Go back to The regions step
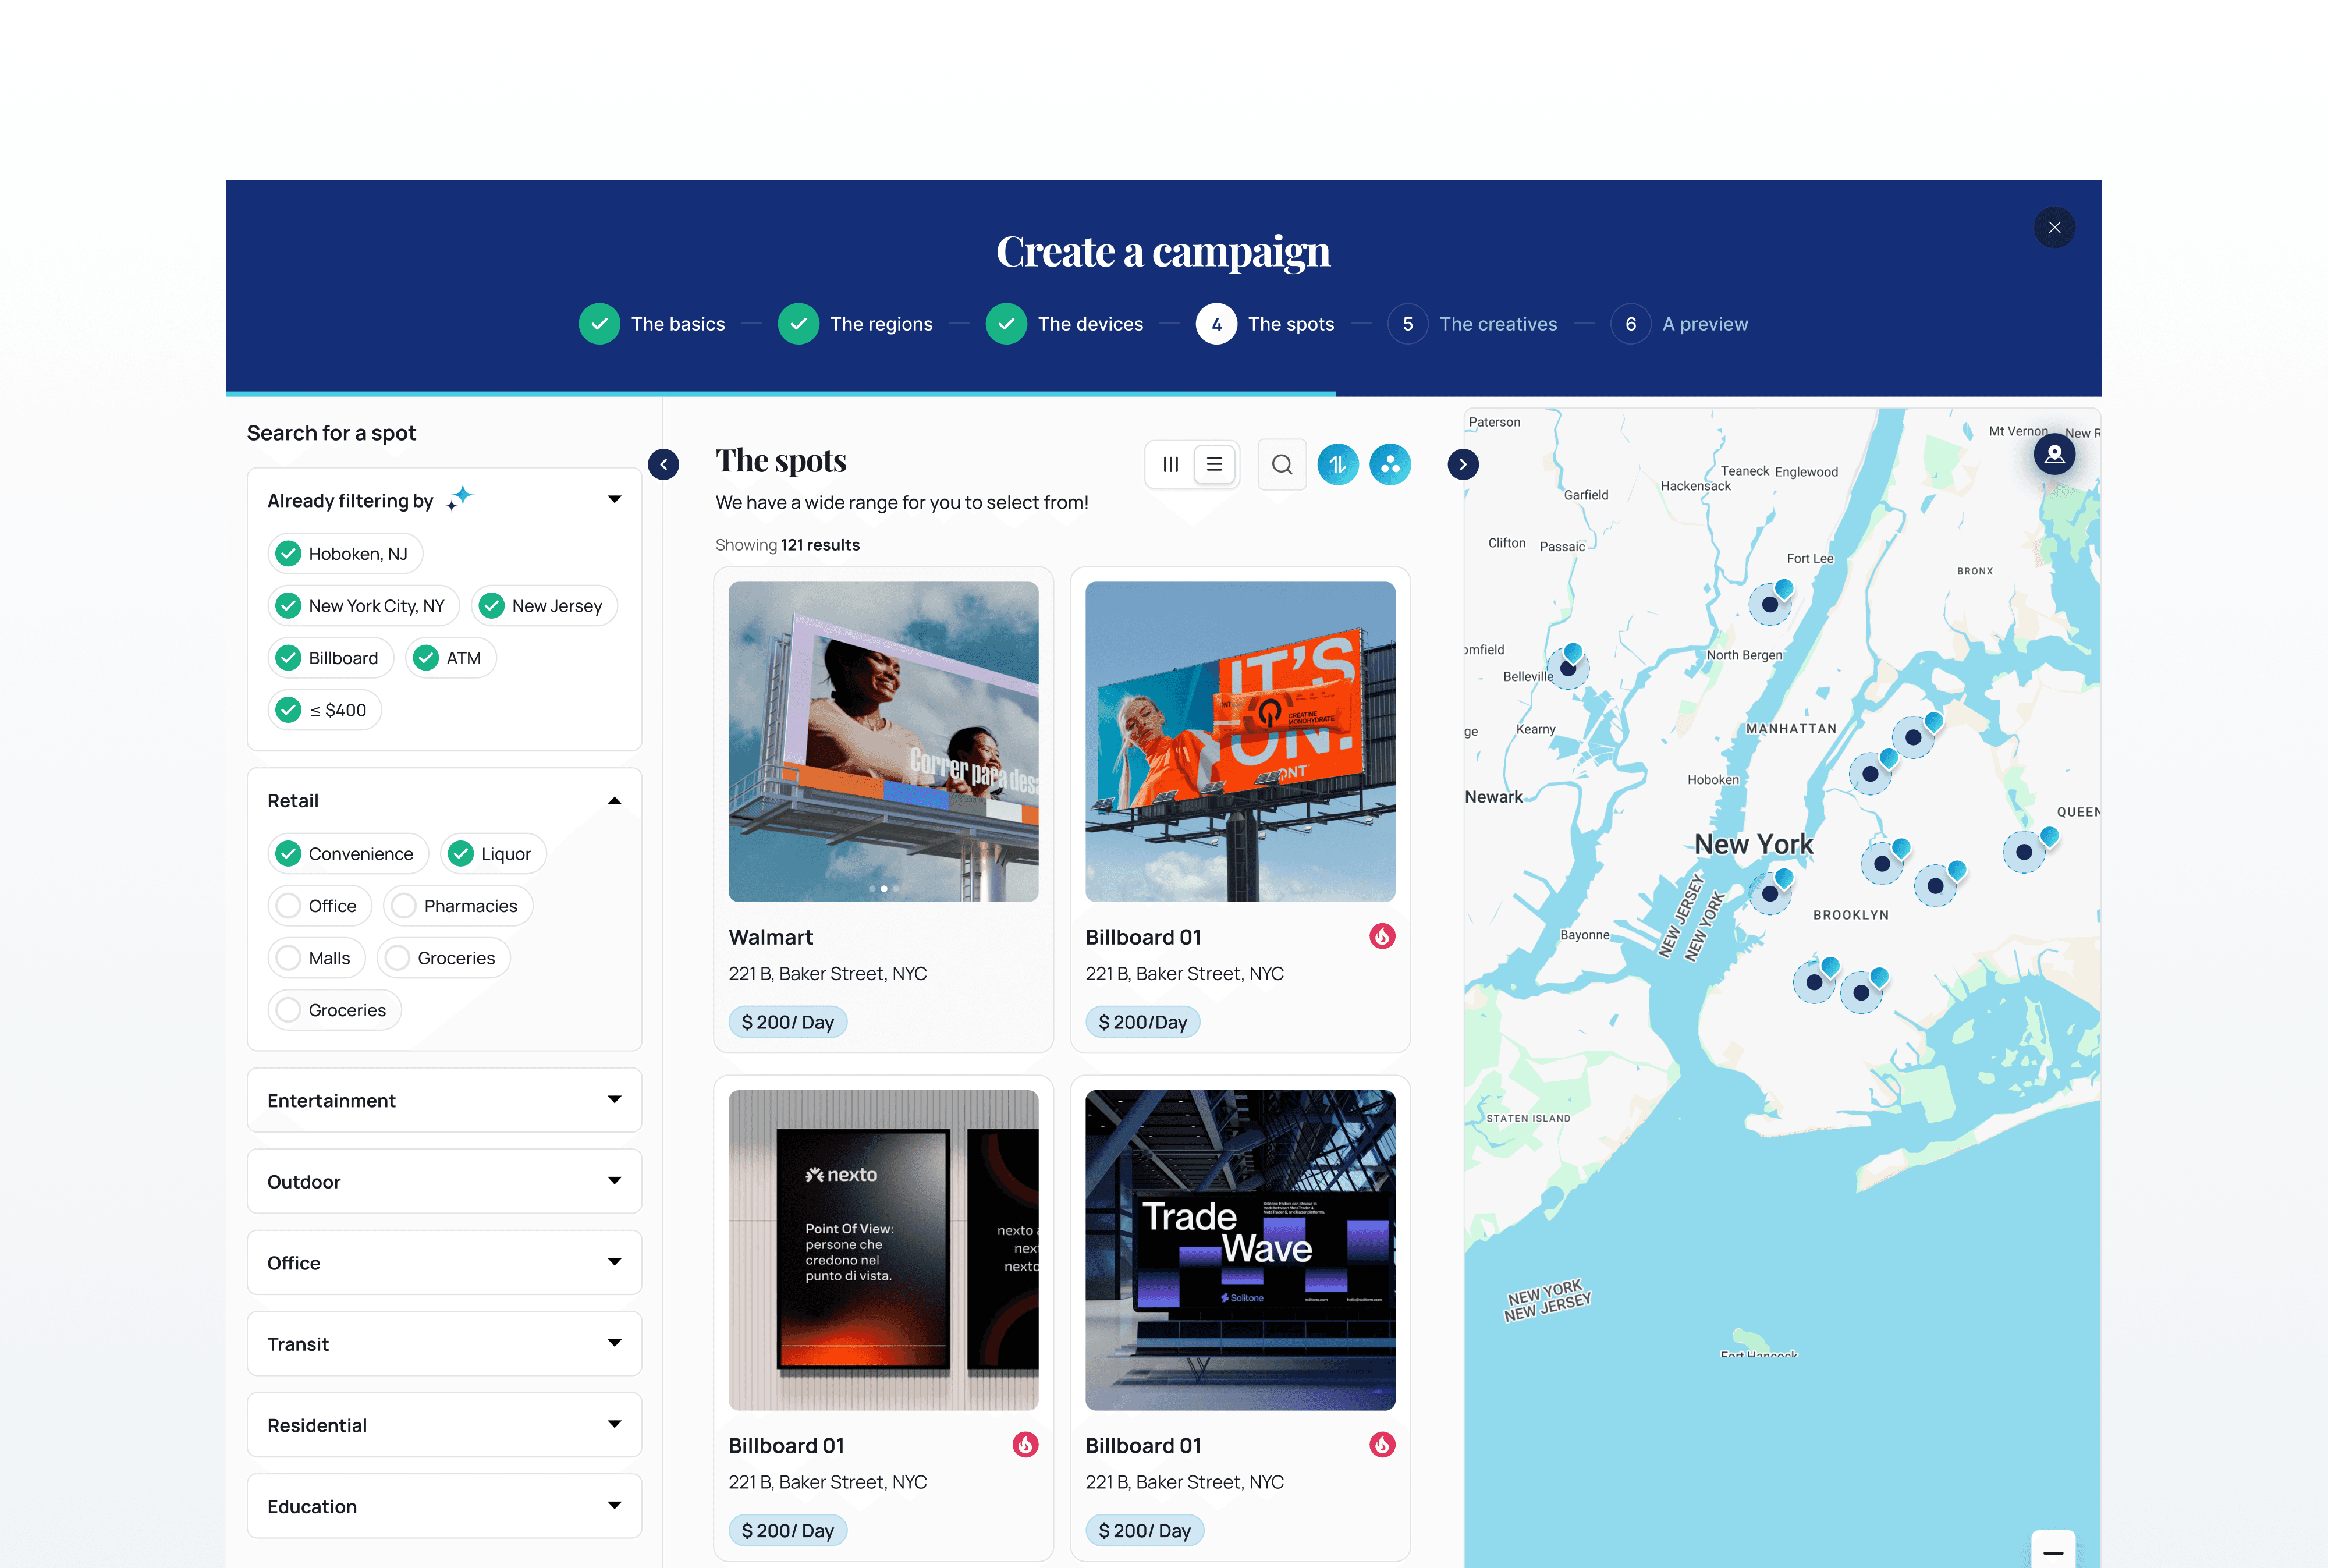Viewport: 2328px width, 1568px height. [880, 324]
